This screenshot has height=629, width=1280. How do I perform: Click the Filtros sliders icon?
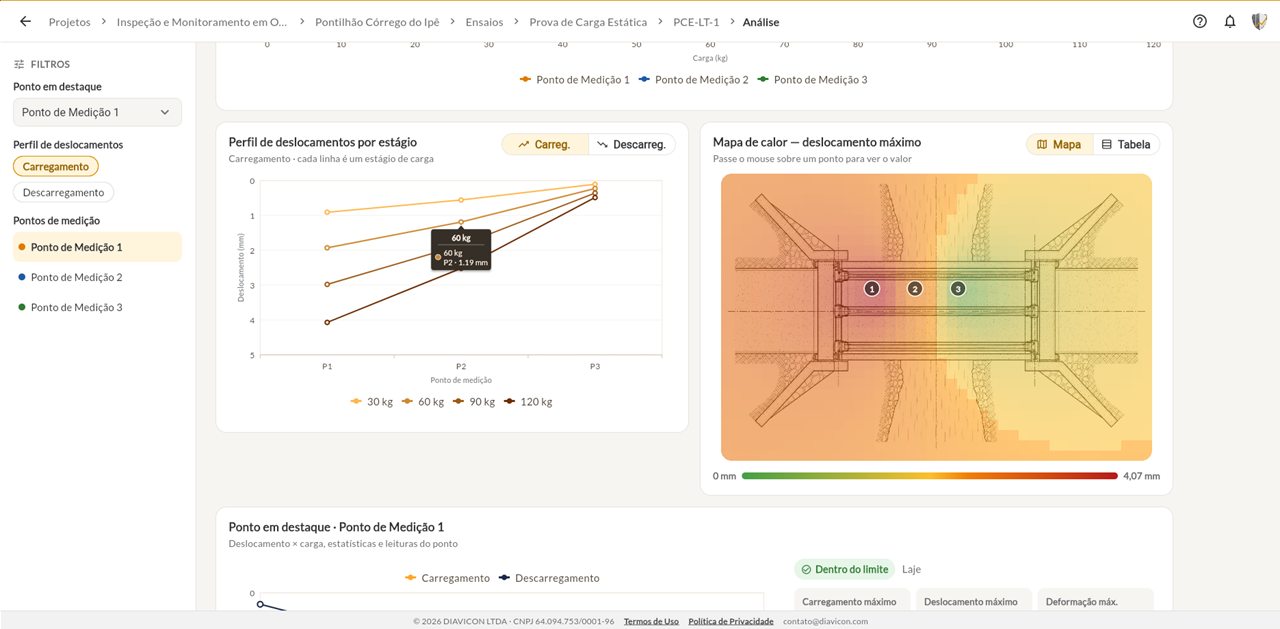(19, 64)
